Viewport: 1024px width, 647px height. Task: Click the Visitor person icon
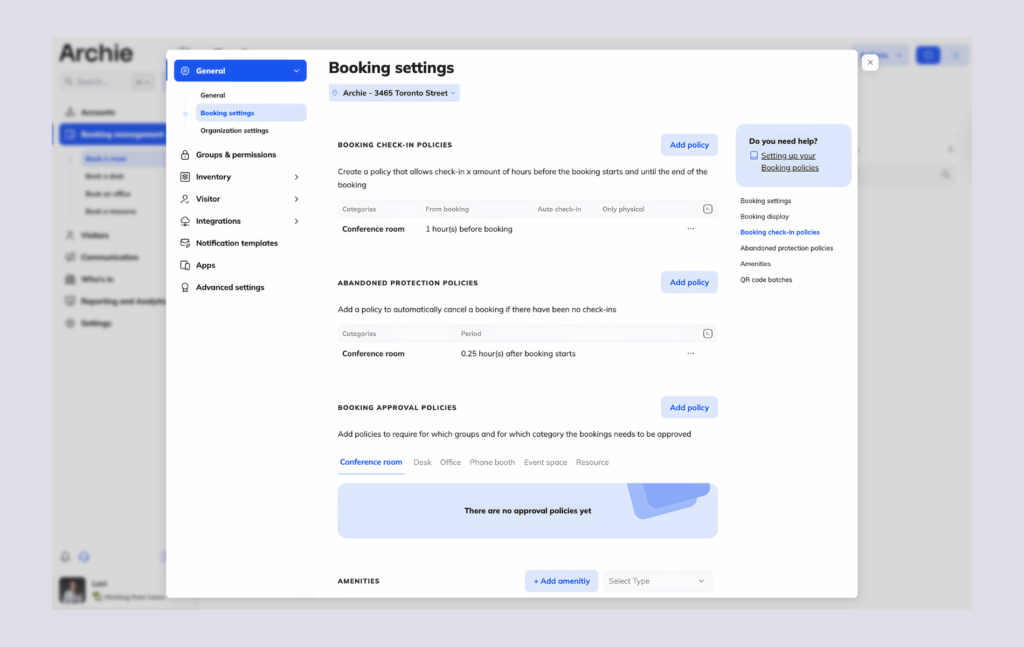click(187, 199)
